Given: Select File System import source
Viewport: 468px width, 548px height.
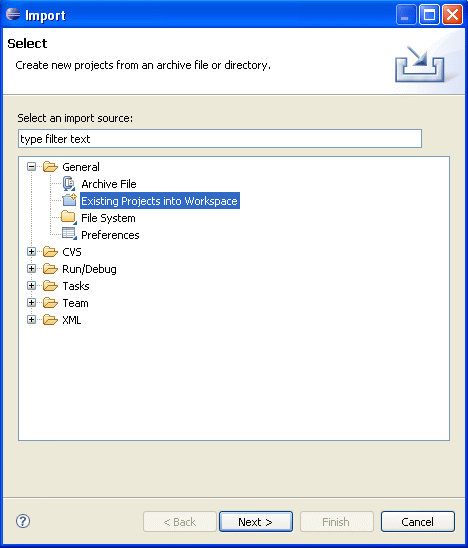Looking at the screenshot, I should click(108, 218).
